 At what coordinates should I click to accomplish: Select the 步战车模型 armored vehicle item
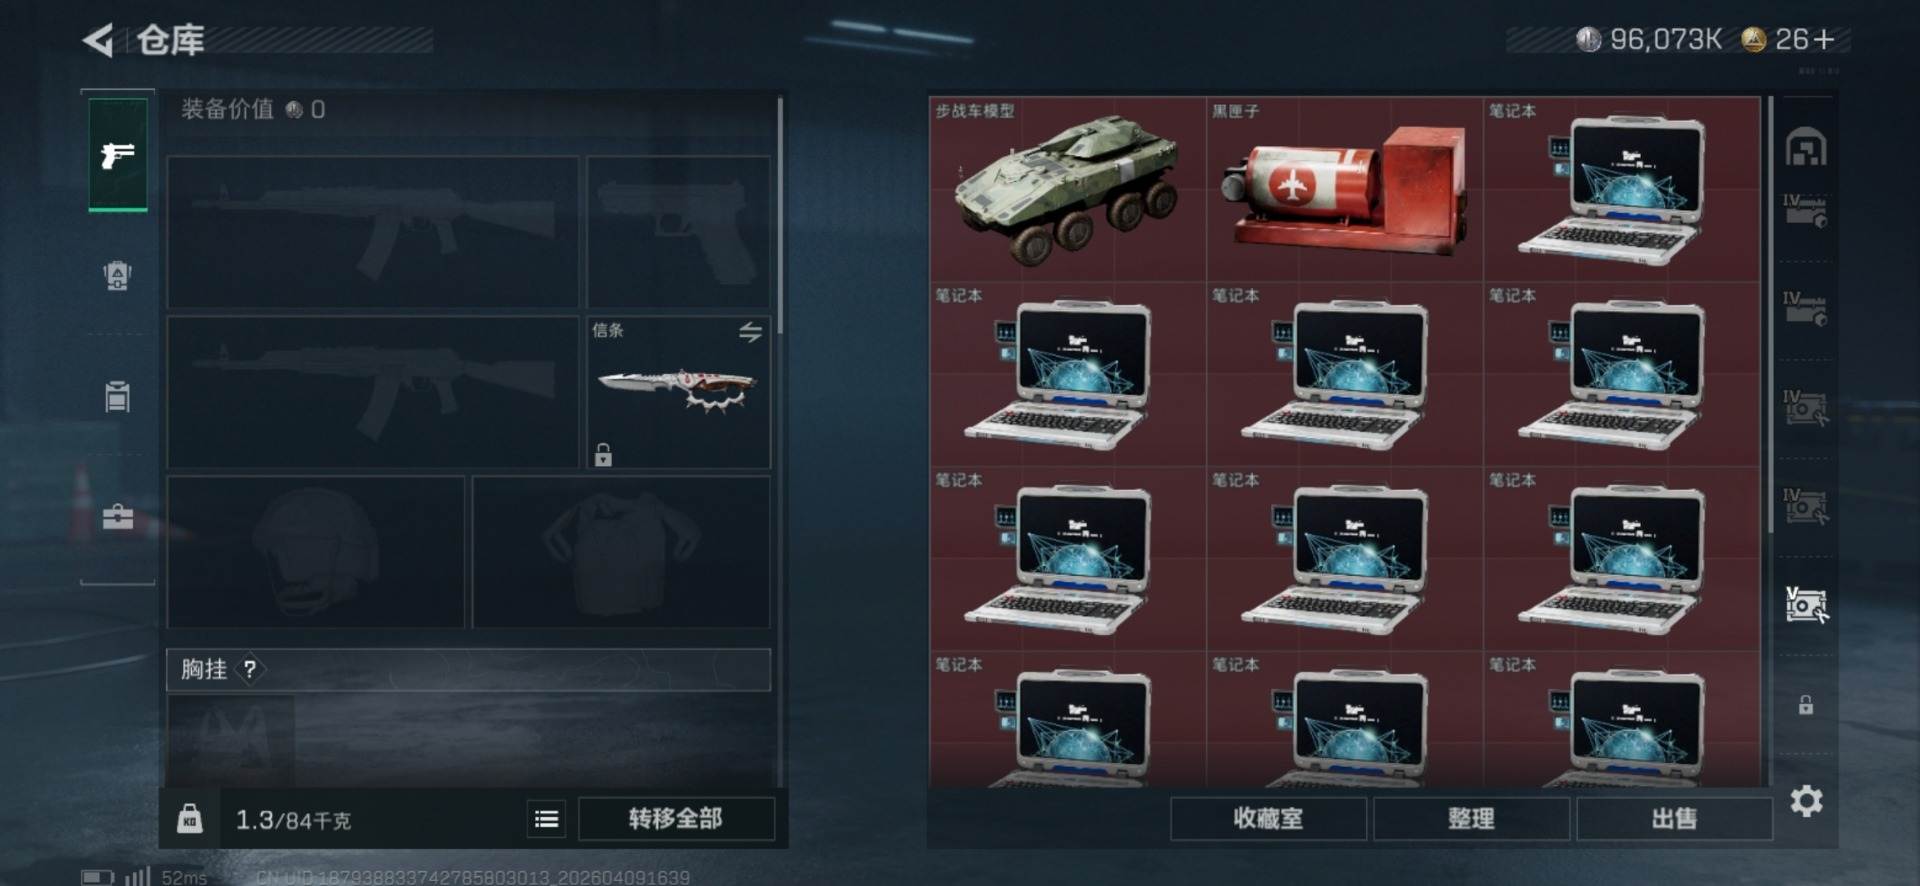pyautogui.click(x=1067, y=189)
